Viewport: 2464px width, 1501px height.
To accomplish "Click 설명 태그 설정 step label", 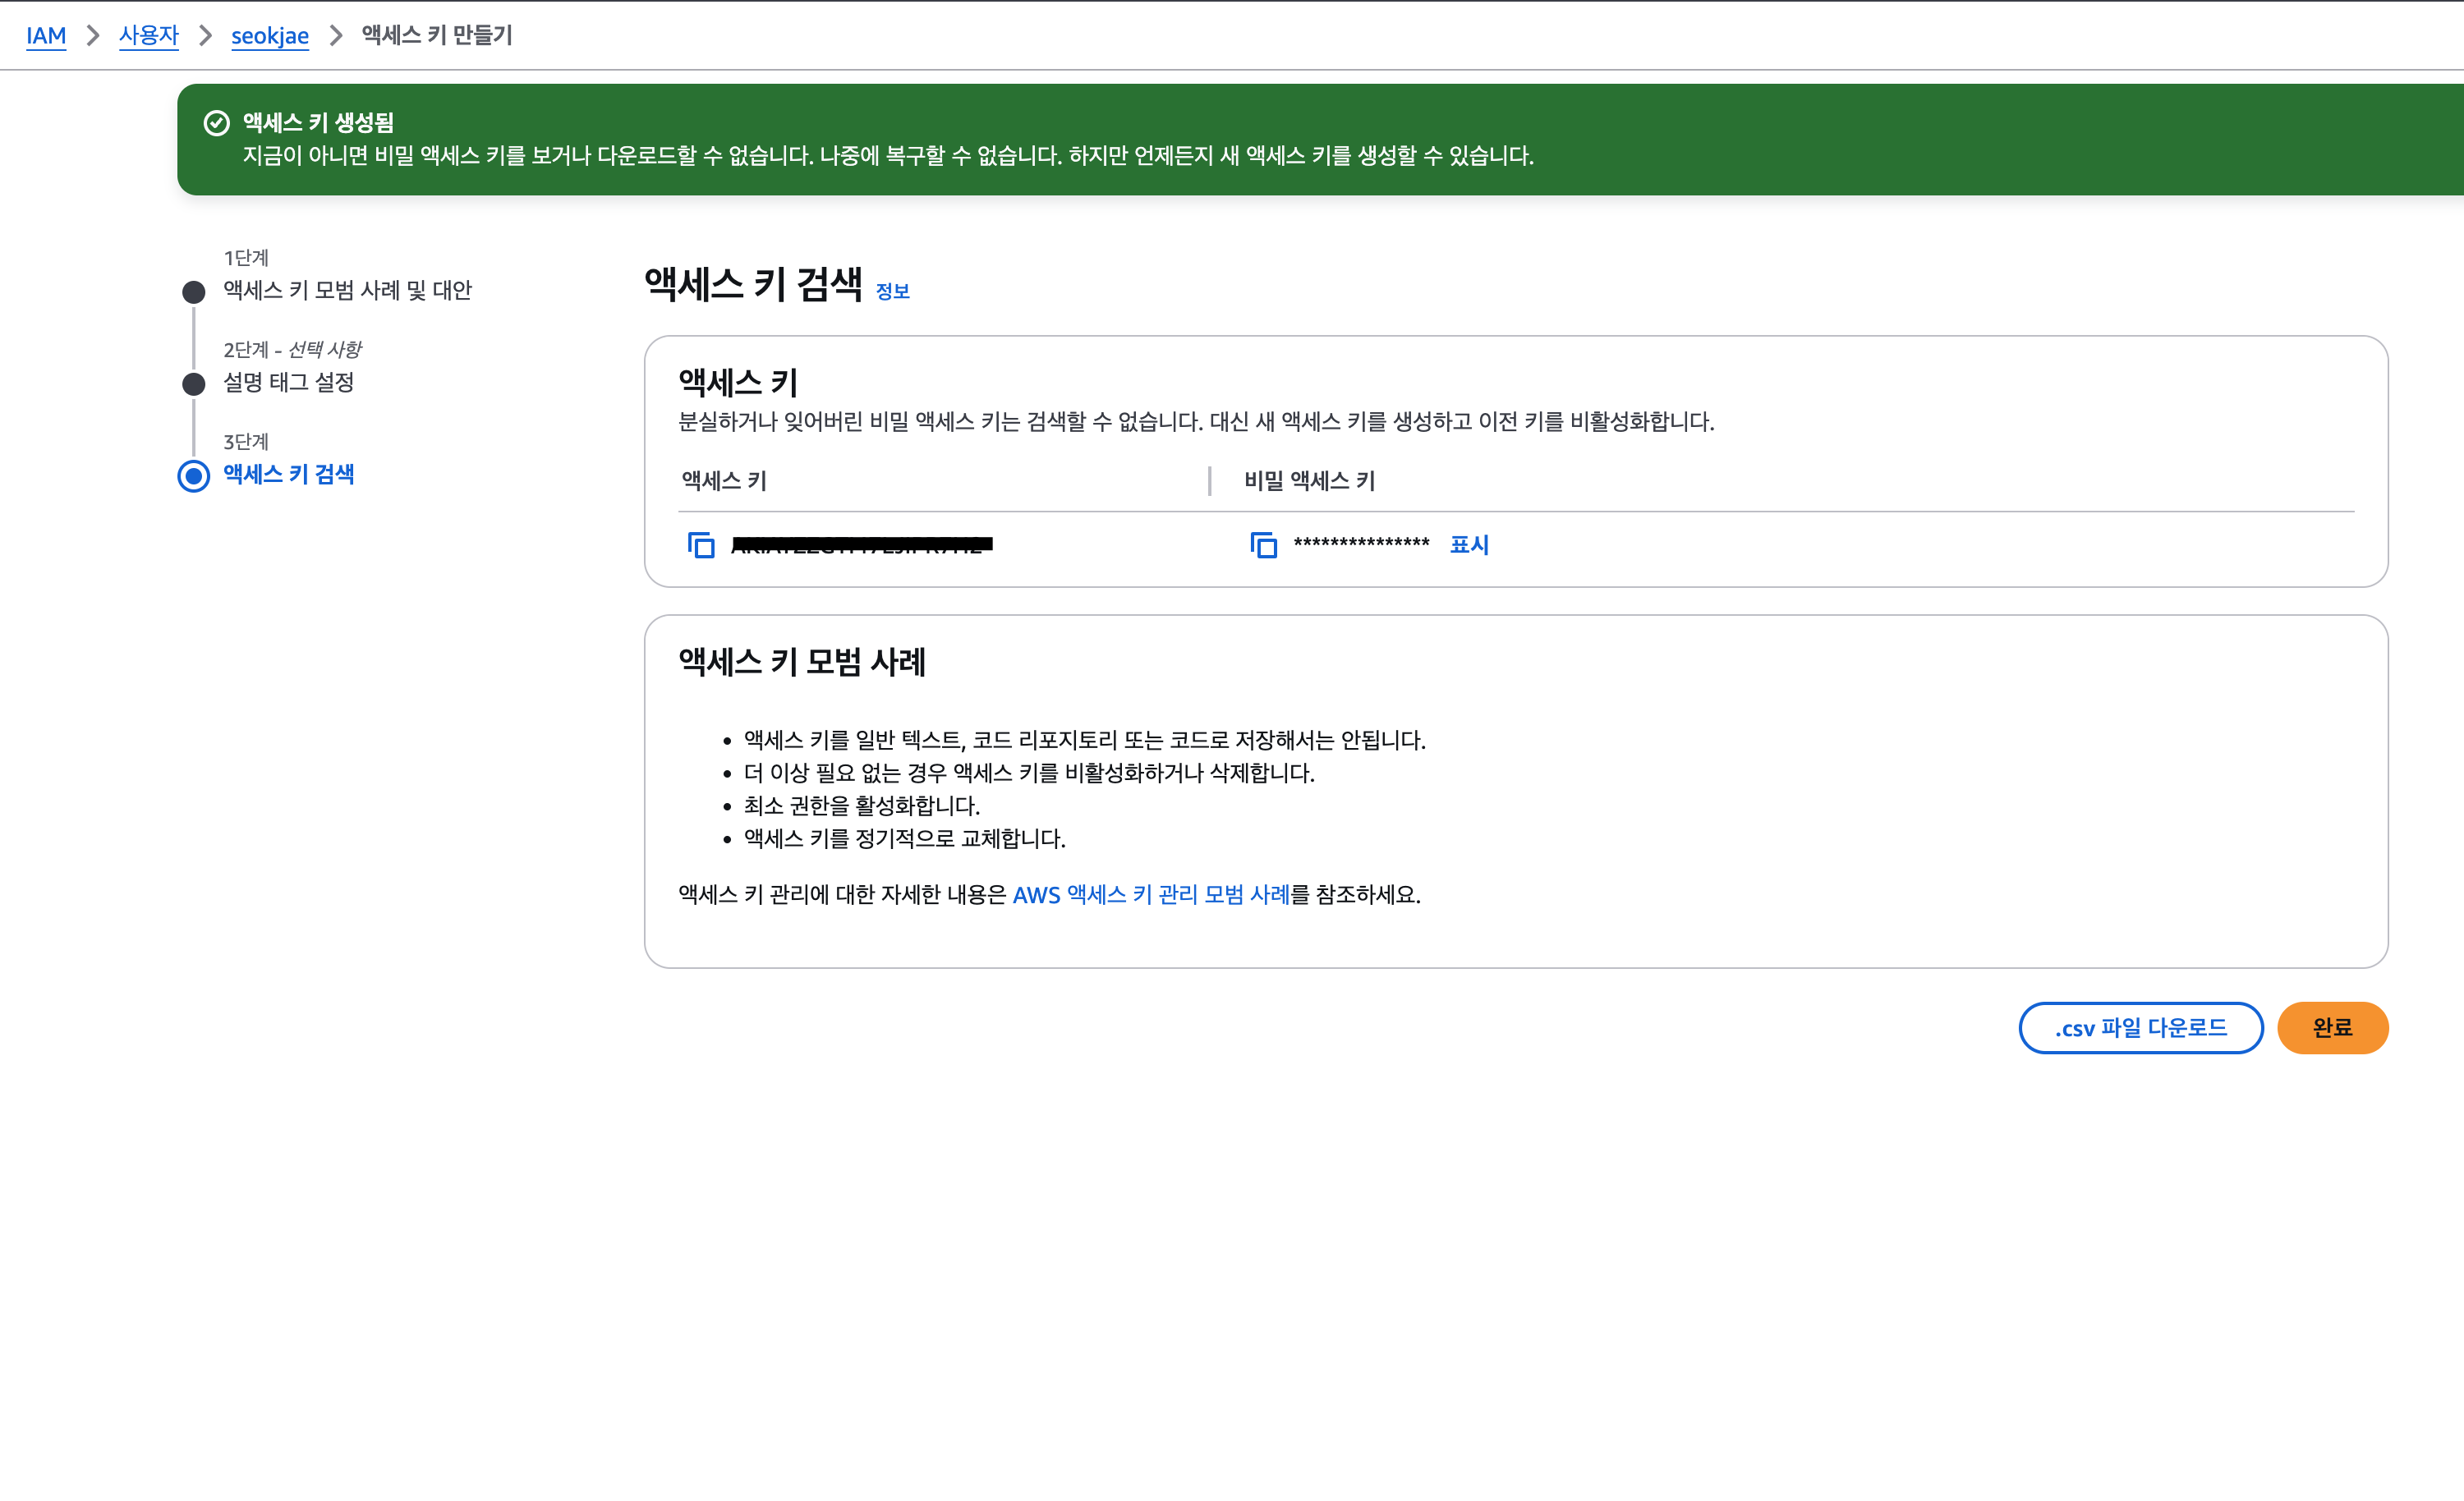I will click(x=288, y=383).
